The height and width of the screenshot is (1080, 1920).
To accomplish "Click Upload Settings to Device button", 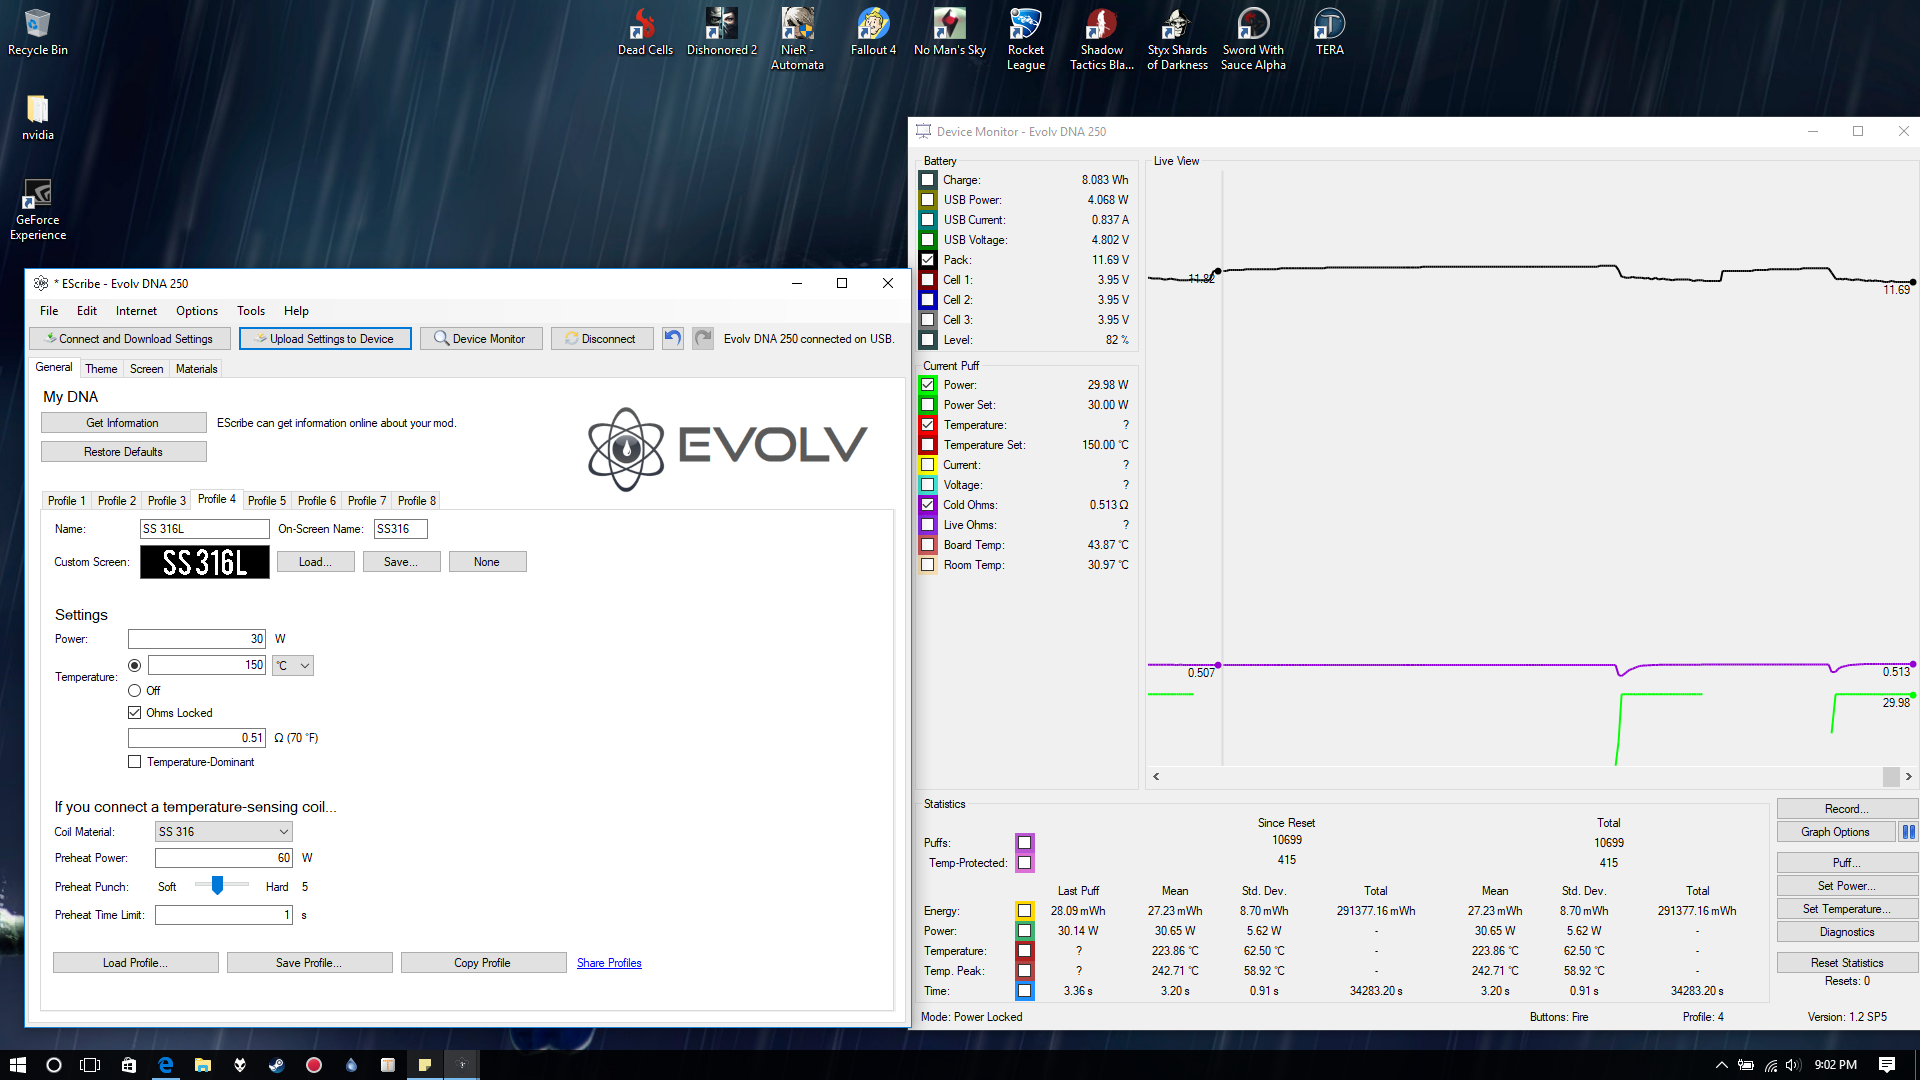I will (x=325, y=339).
